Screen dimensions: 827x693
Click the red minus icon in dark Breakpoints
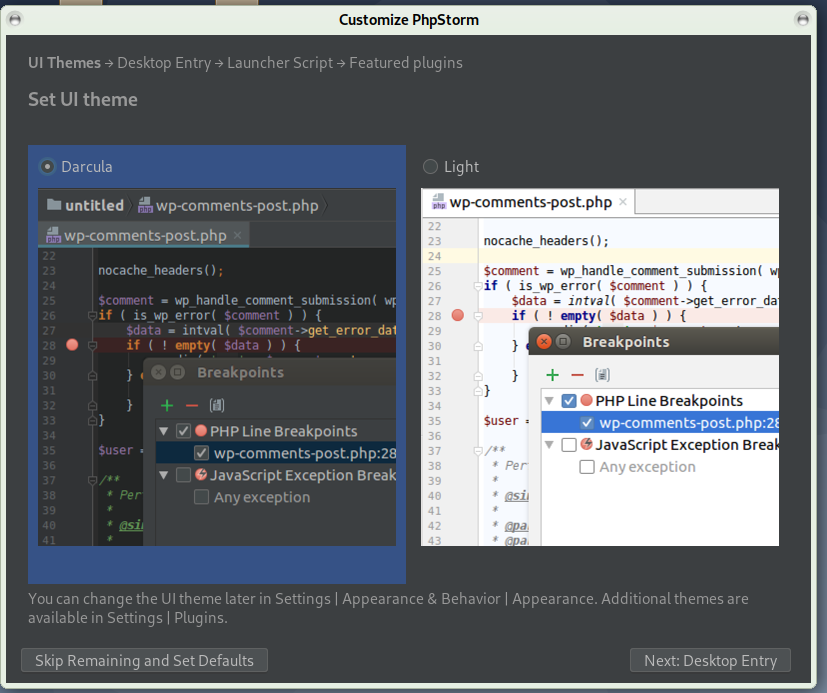point(191,405)
